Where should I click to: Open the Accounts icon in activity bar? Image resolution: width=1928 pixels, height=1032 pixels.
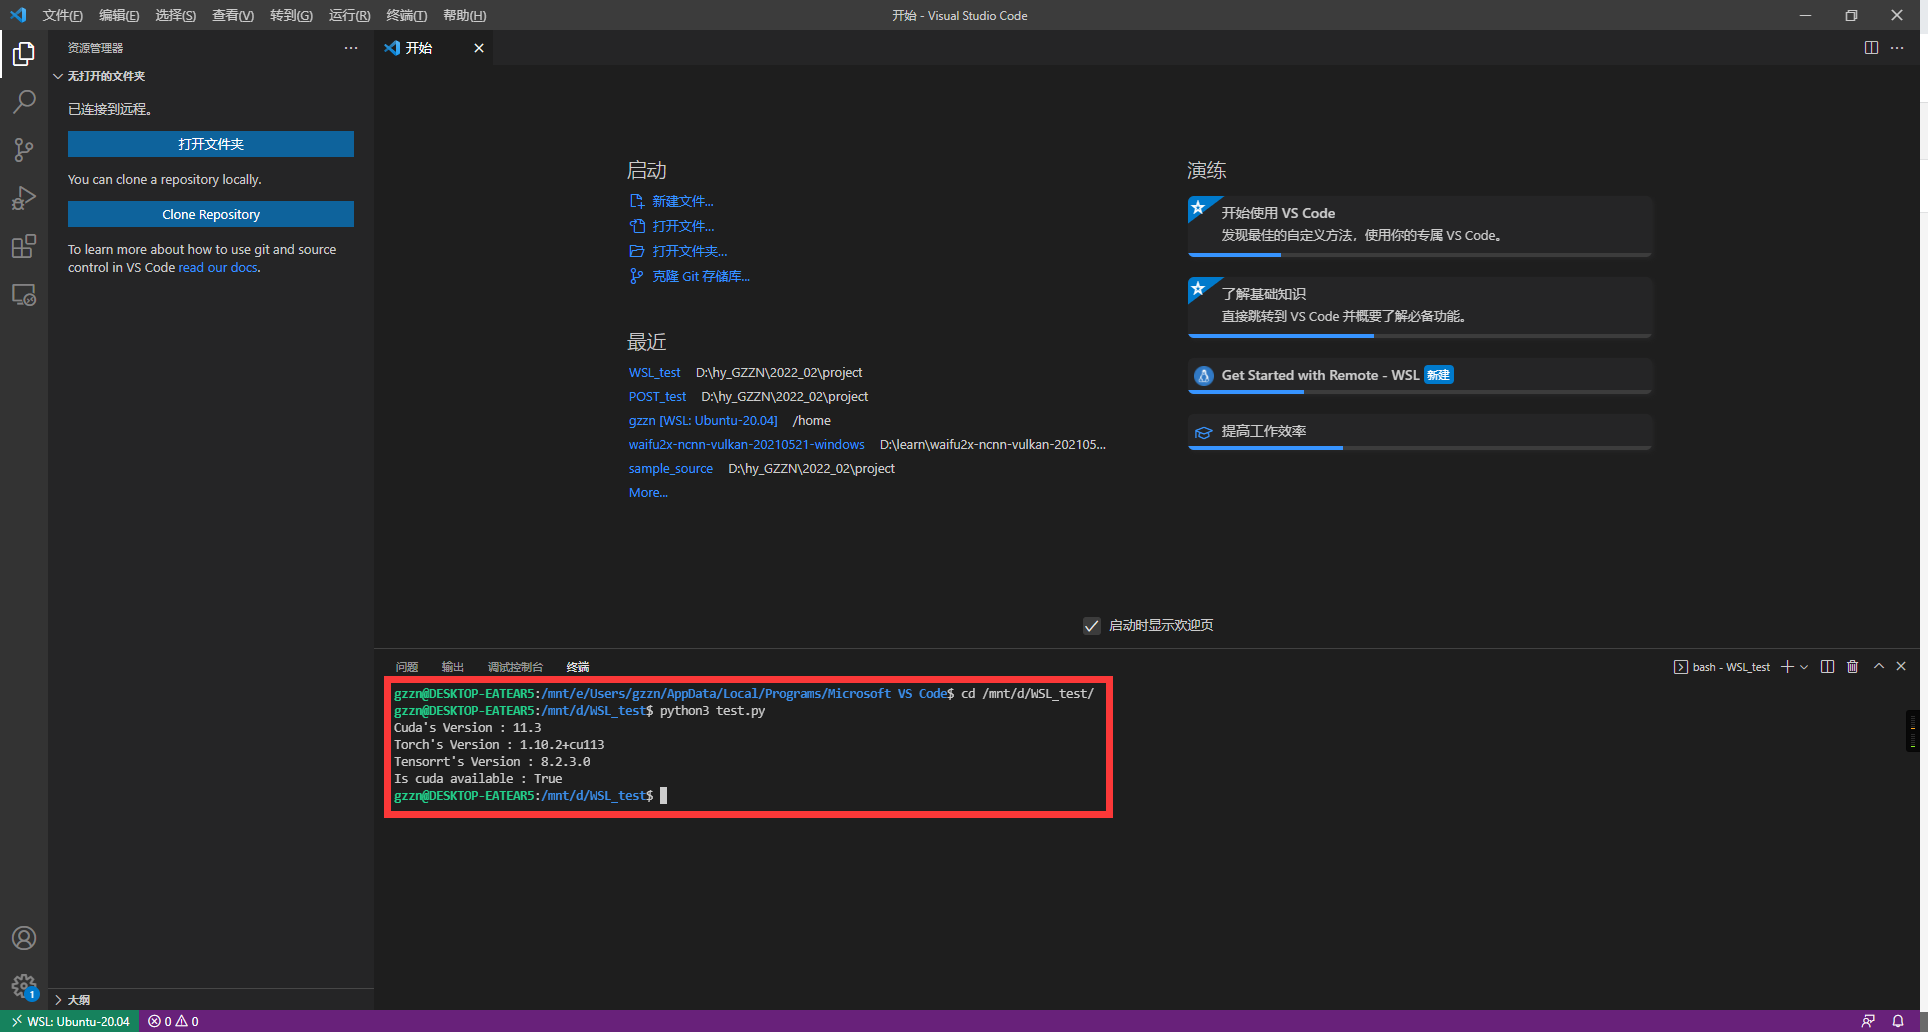pyautogui.click(x=24, y=938)
